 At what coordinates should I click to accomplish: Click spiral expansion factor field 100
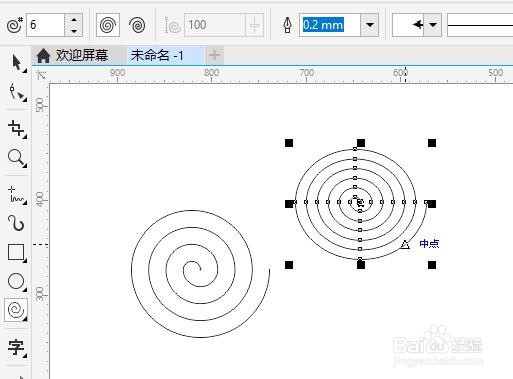pyautogui.click(x=214, y=25)
